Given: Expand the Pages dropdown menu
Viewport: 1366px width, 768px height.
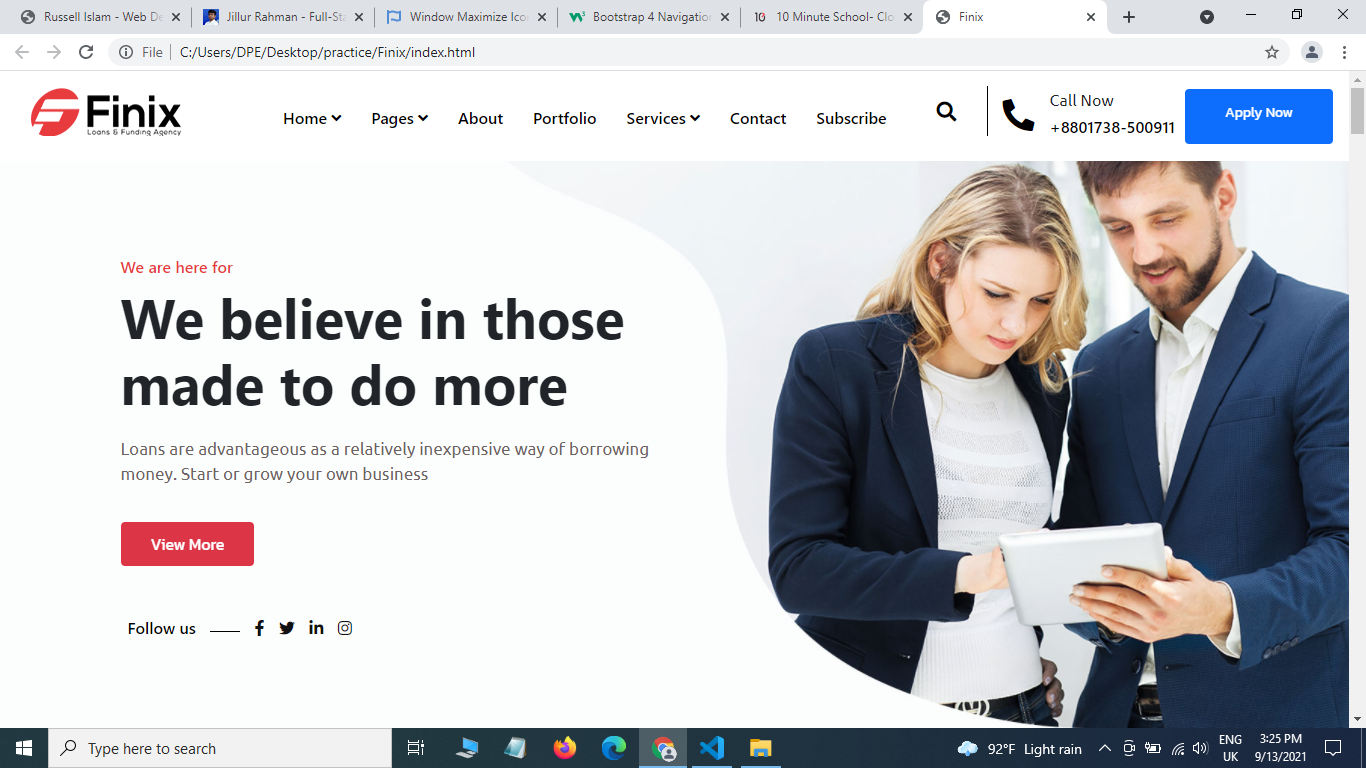Looking at the screenshot, I should [x=399, y=118].
